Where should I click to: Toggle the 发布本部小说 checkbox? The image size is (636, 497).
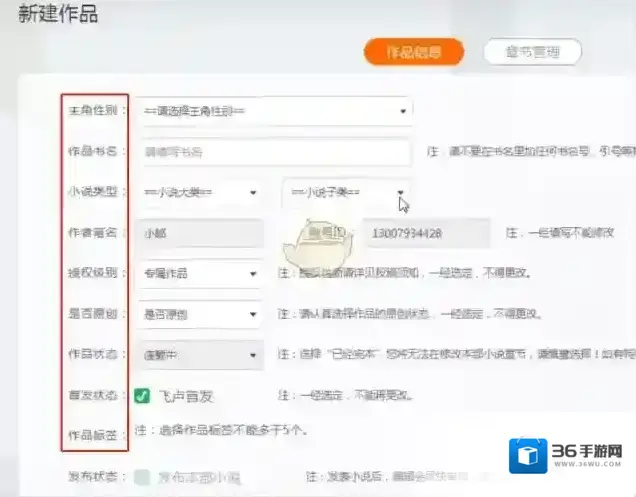tap(142, 477)
